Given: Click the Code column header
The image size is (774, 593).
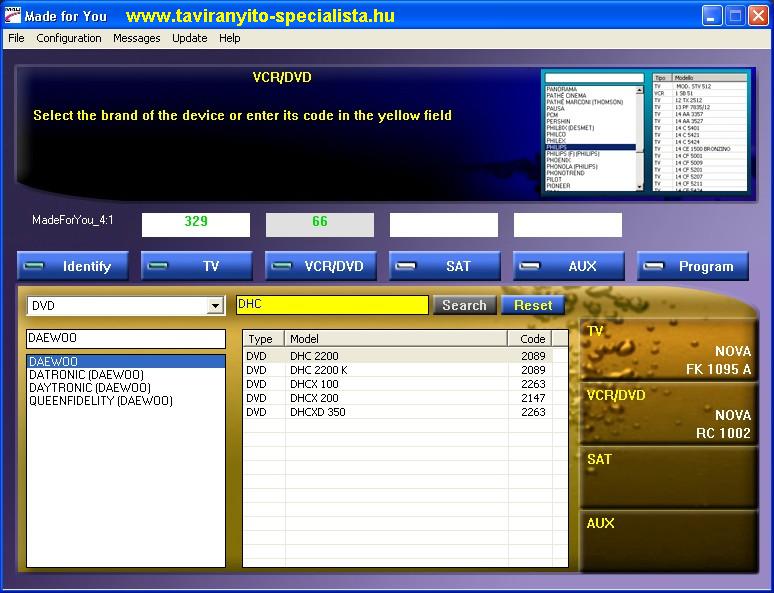Looking at the screenshot, I should point(530,339).
